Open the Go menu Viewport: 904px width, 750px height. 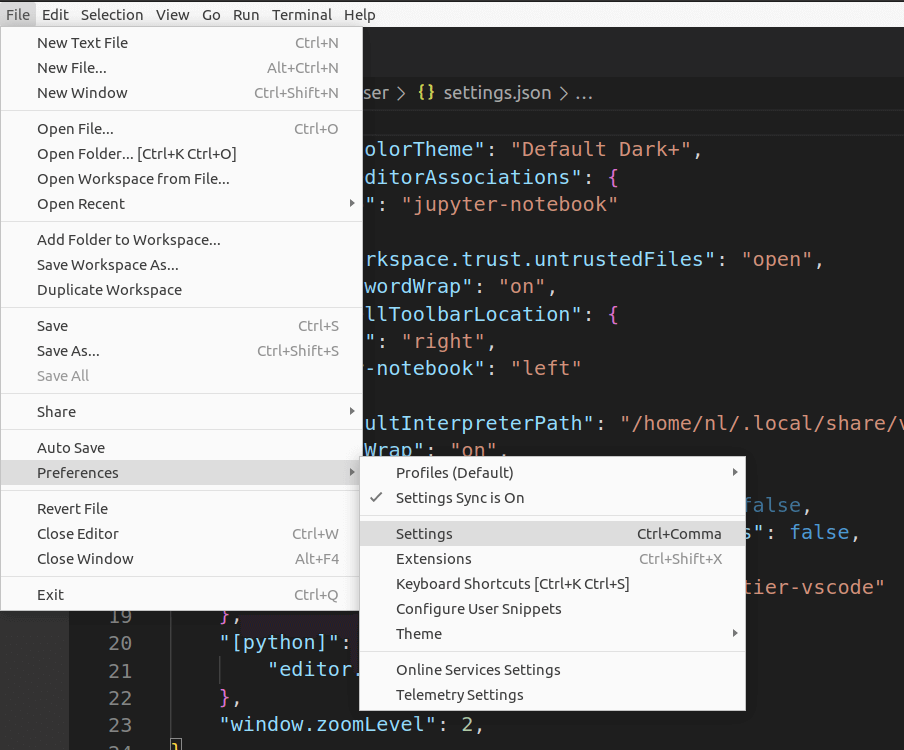[x=211, y=14]
